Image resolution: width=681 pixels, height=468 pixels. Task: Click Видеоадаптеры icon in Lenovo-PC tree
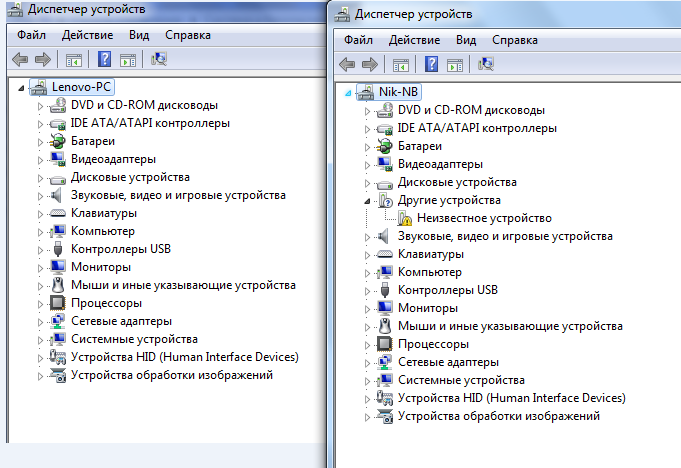click(57, 159)
